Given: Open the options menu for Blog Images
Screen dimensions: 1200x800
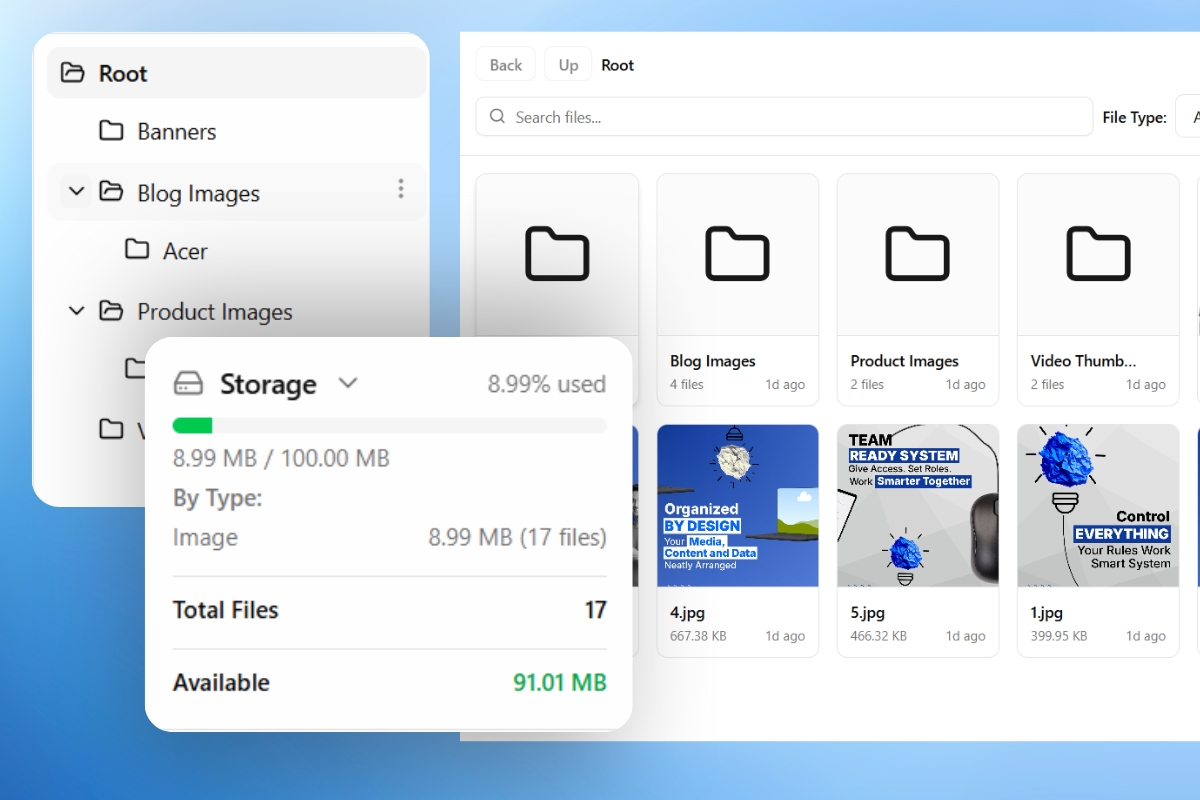Looking at the screenshot, I should [x=400, y=190].
